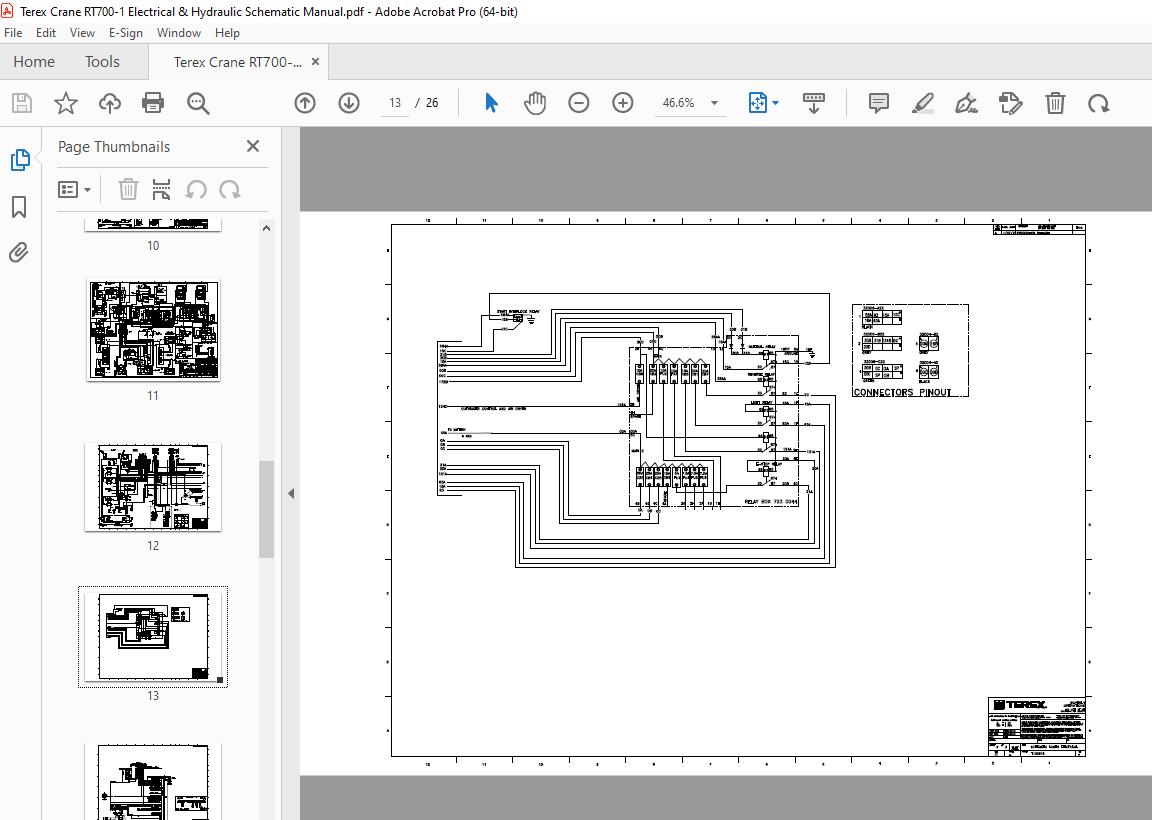The width and height of the screenshot is (1152, 820).
Task: Go to the next page
Action: tap(348, 103)
